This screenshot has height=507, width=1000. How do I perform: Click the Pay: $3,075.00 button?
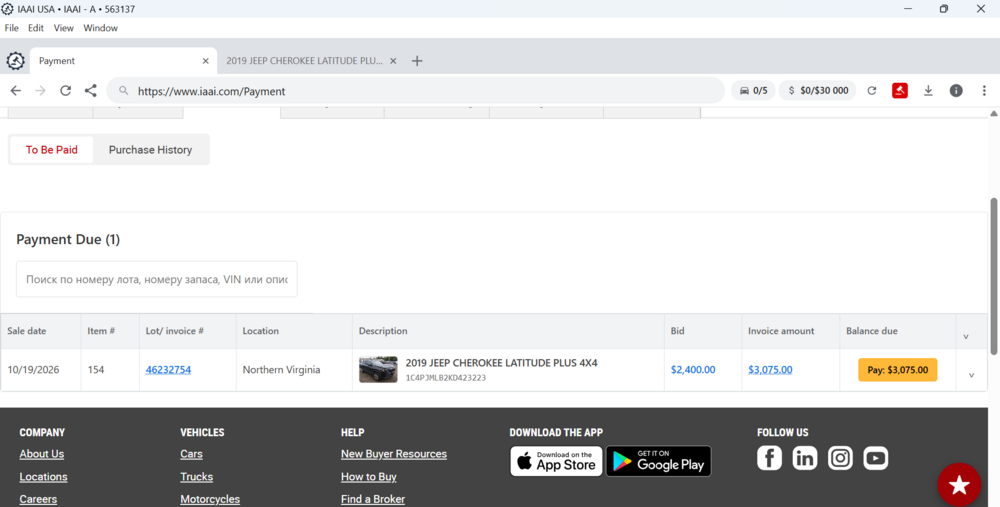tap(898, 370)
